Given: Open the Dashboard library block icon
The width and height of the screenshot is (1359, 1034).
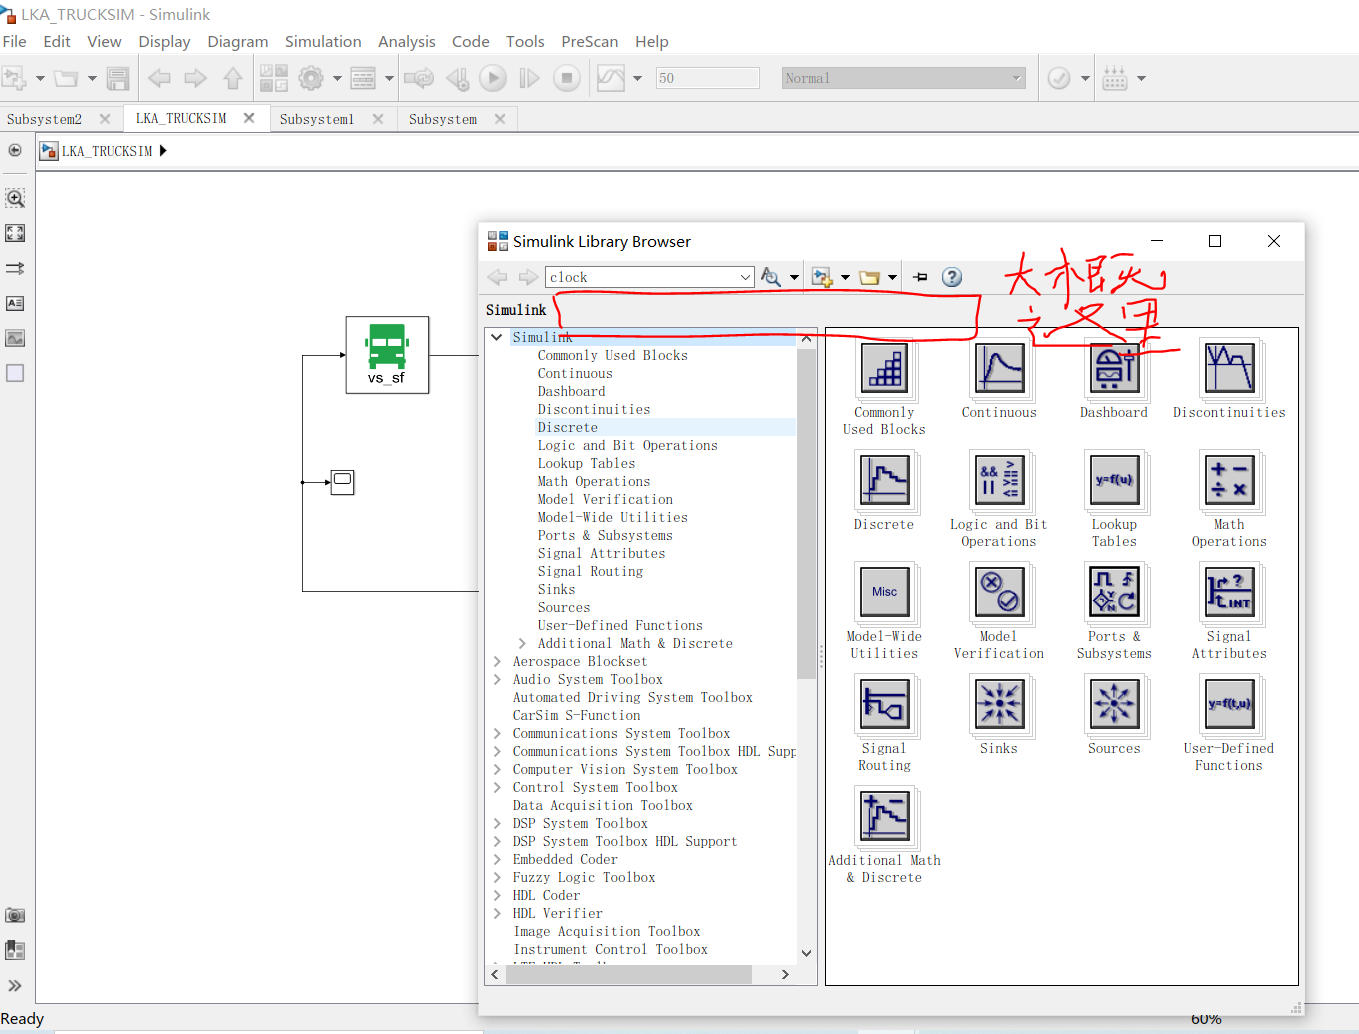Looking at the screenshot, I should click(x=1114, y=370).
